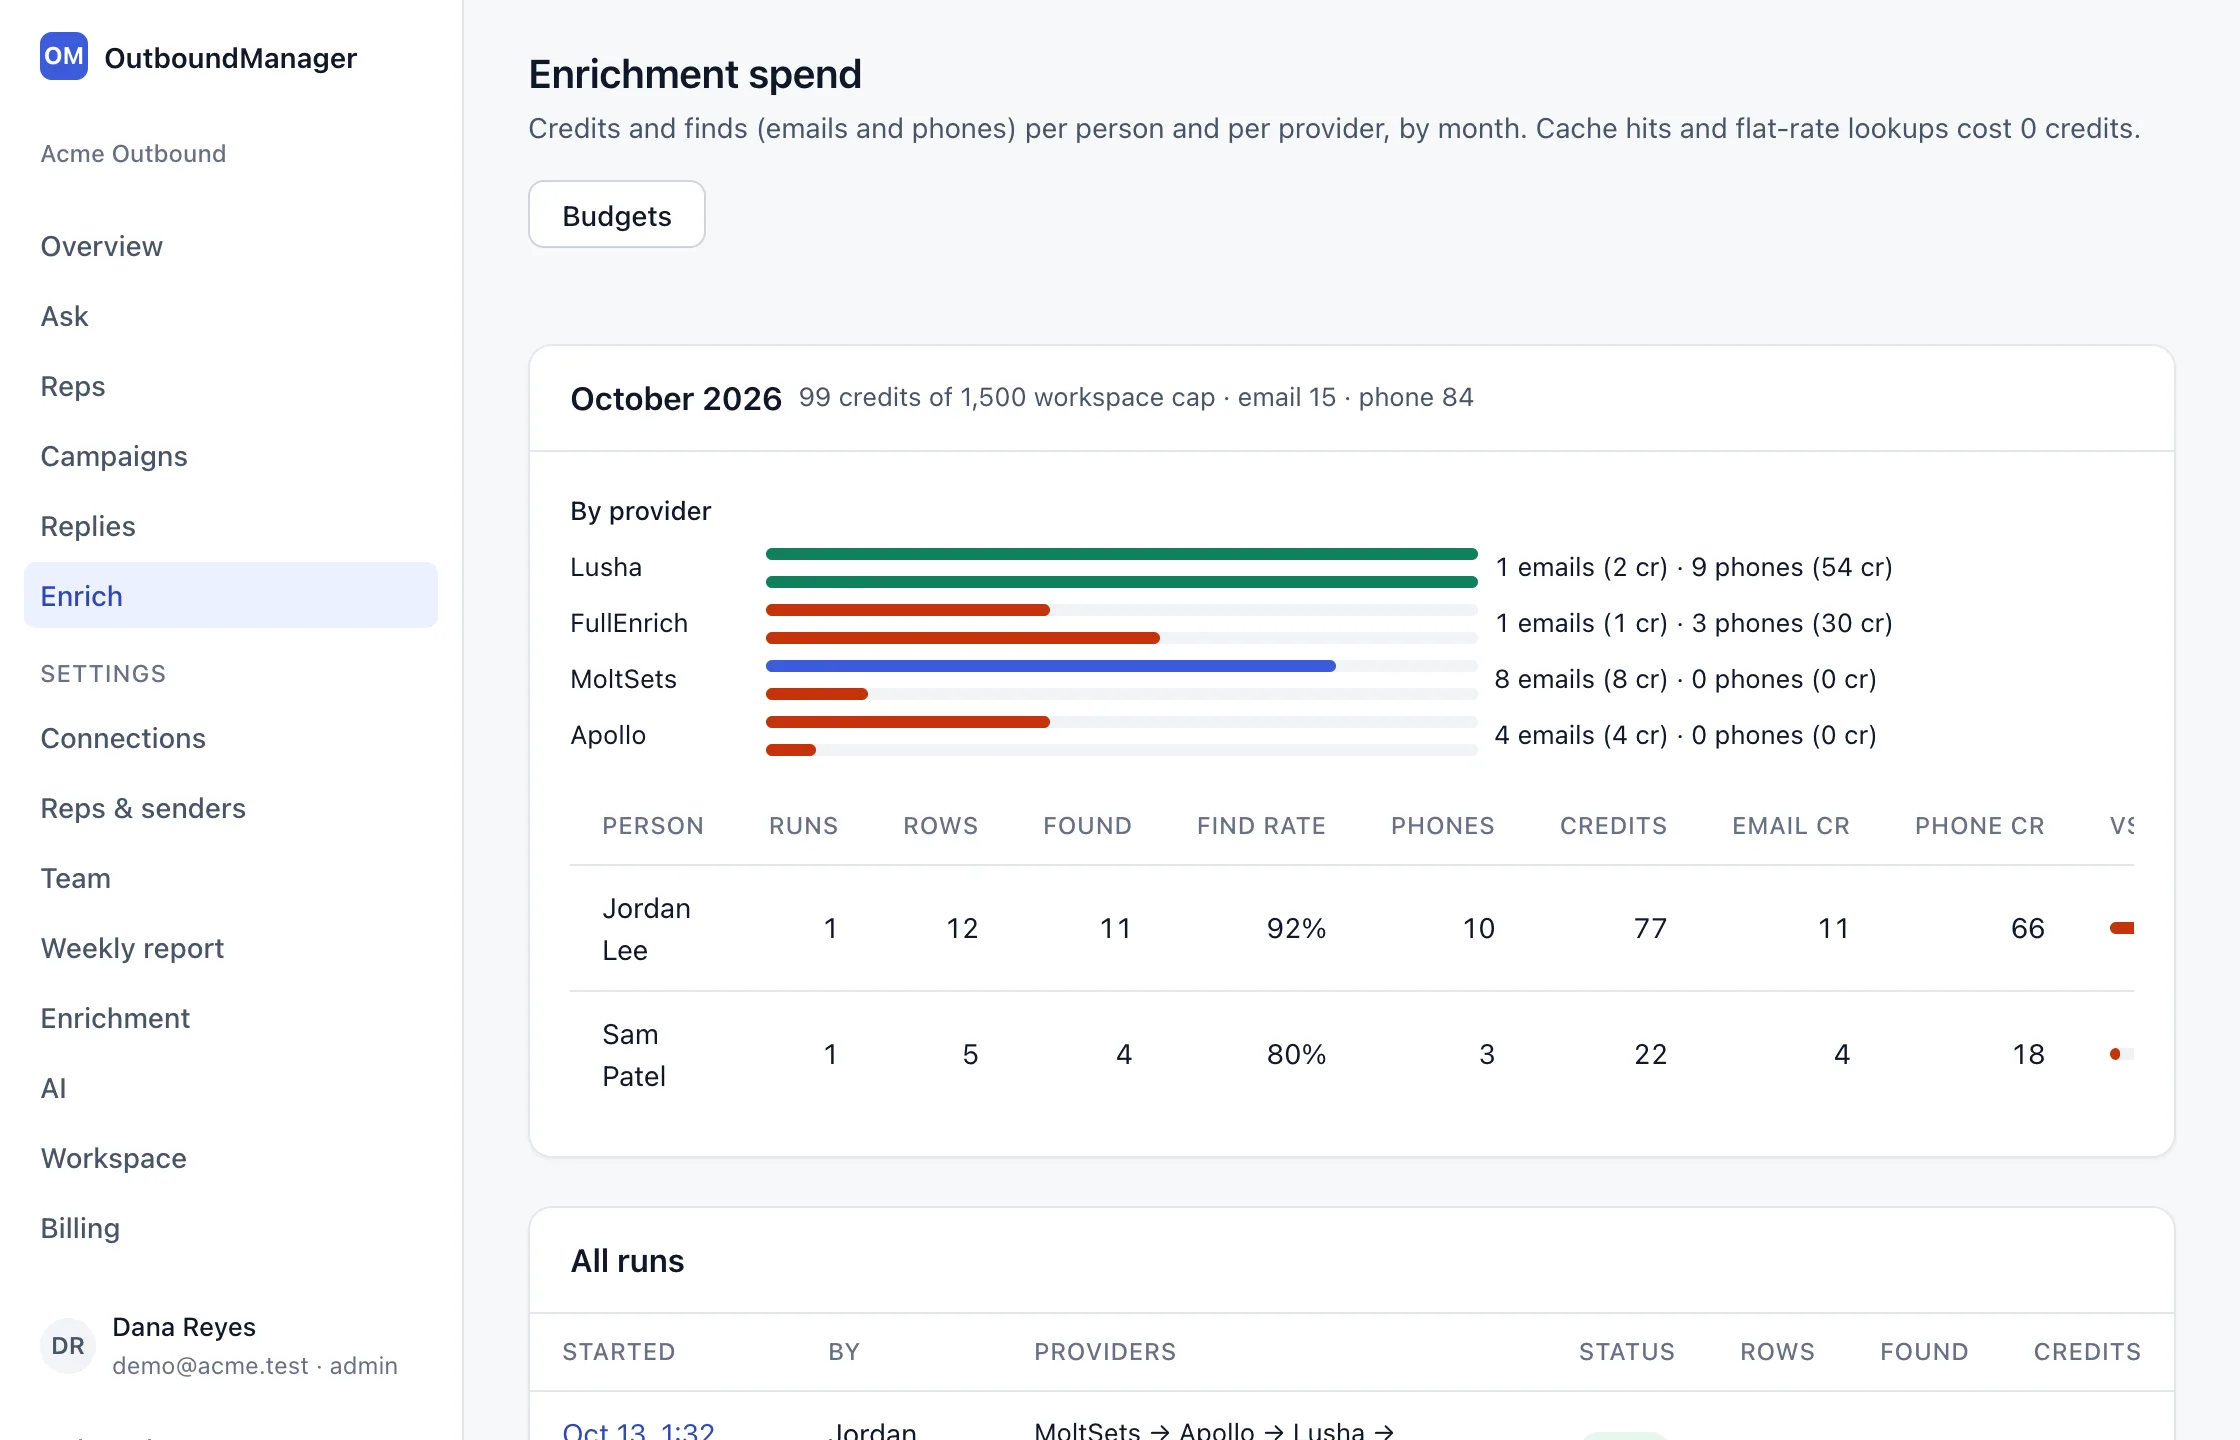
Task: Select the Sam Patel row name
Action: point(633,1055)
